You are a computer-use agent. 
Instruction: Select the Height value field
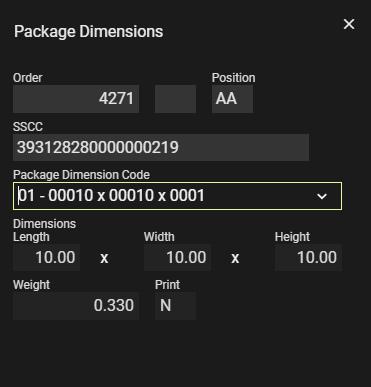pos(308,257)
